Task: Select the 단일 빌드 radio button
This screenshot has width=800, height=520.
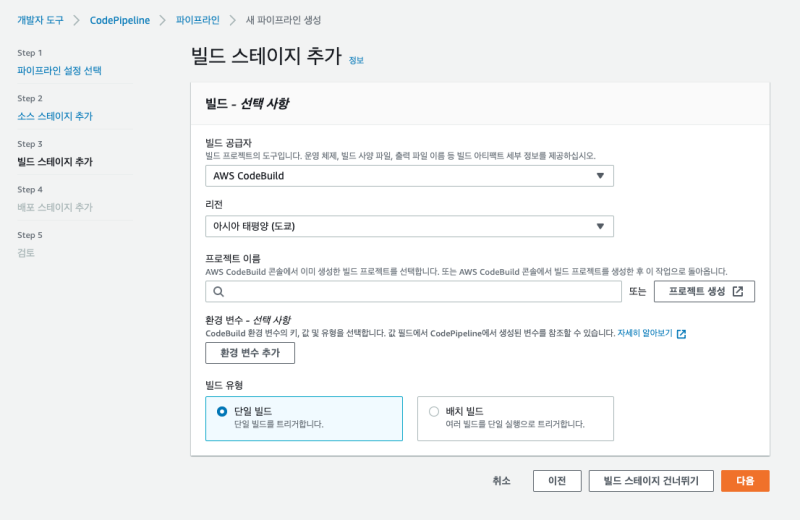Action: (222, 411)
